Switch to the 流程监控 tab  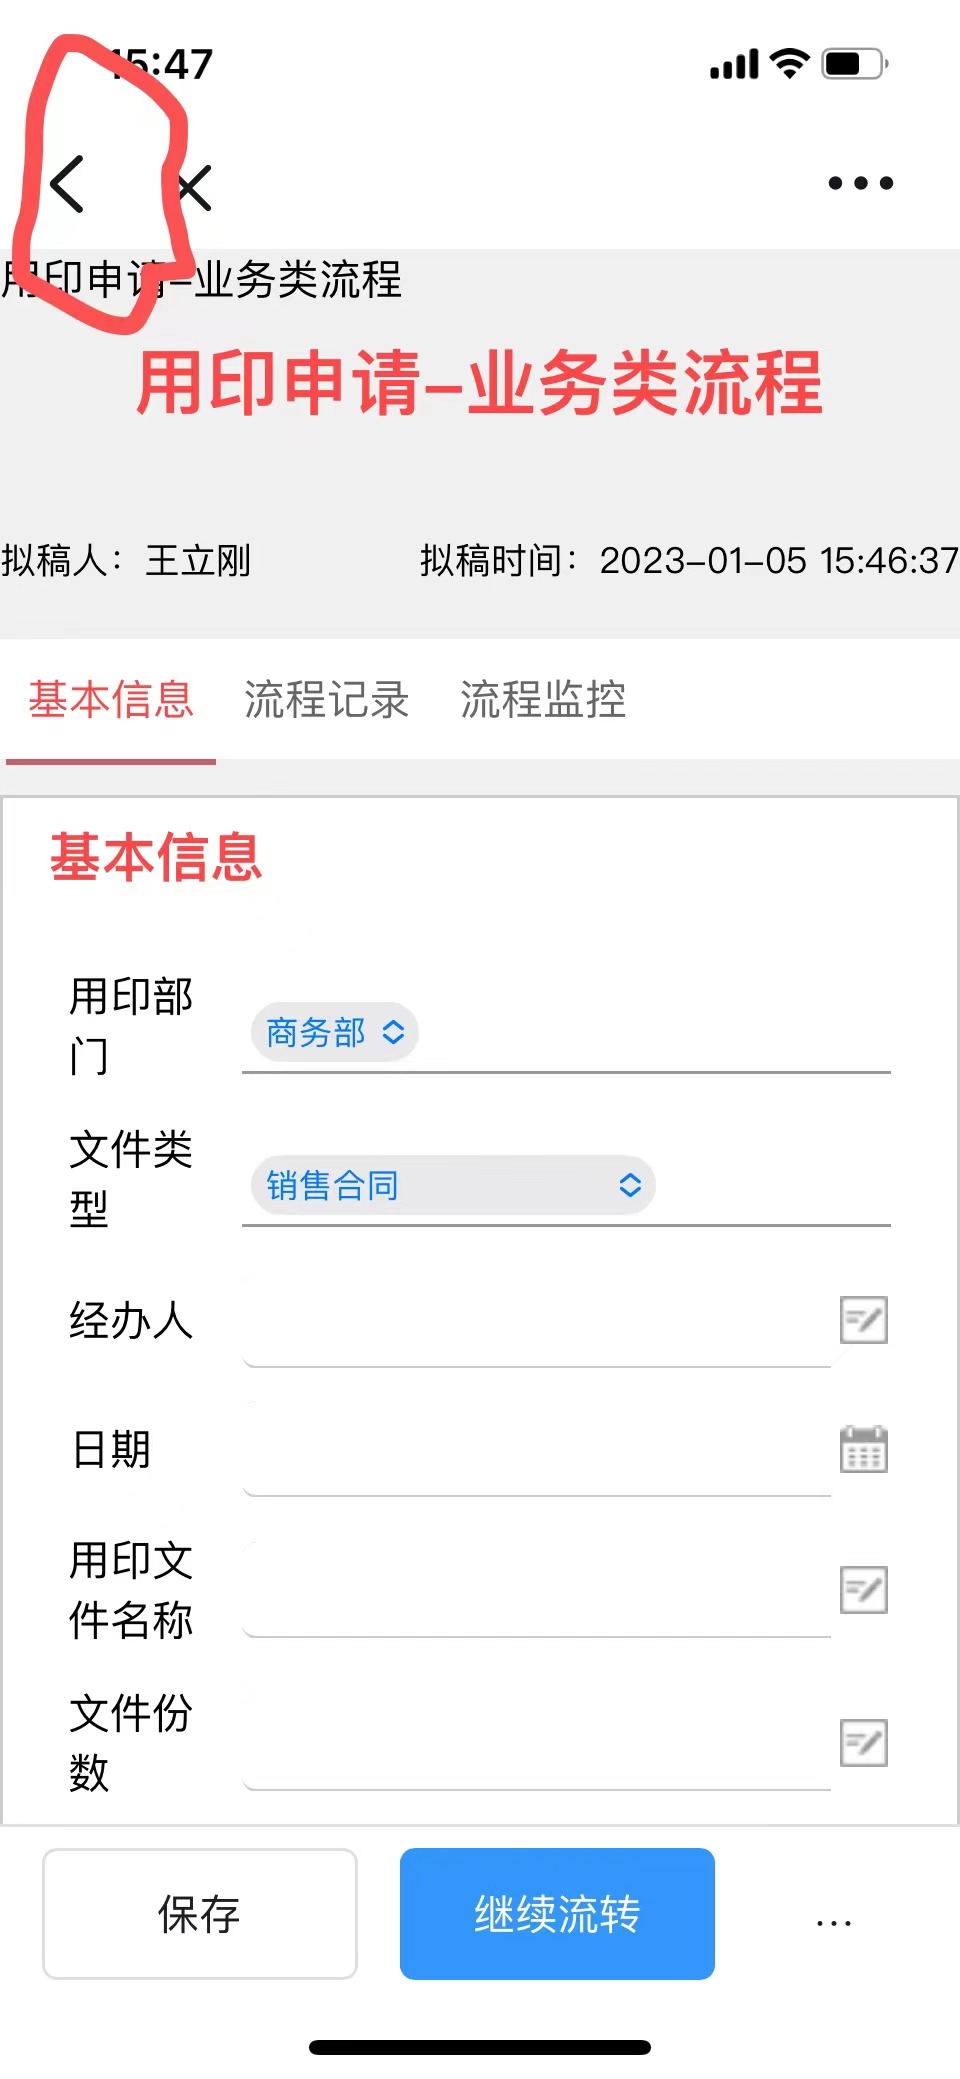(542, 700)
